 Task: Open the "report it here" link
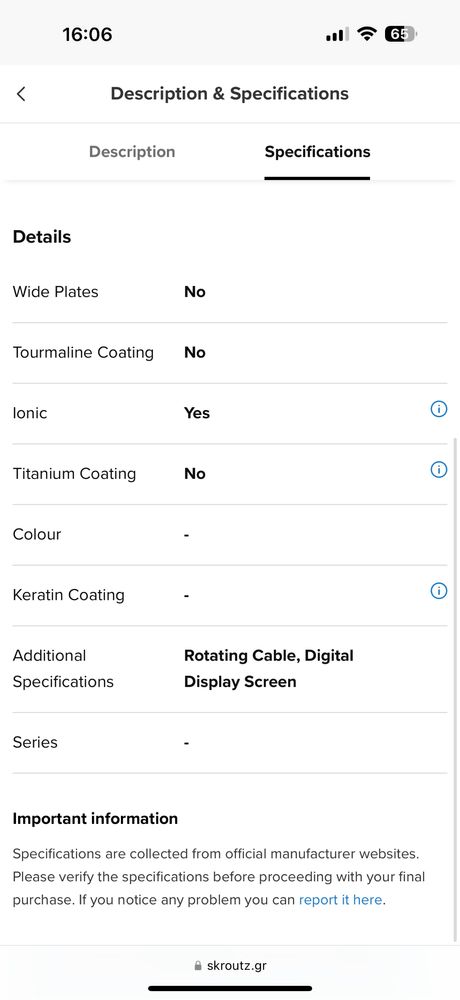(x=340, y=900)
